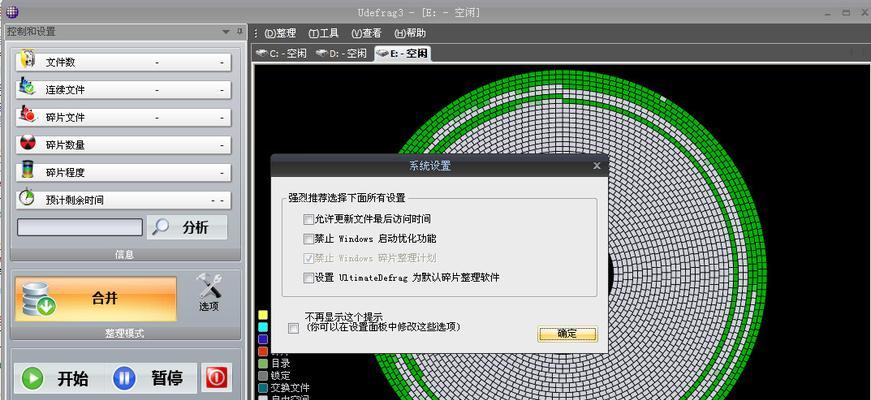The width and height of the screenshot is (871, 400).
Task: Open the 整理 menu
Action: (x=281, y=33)
